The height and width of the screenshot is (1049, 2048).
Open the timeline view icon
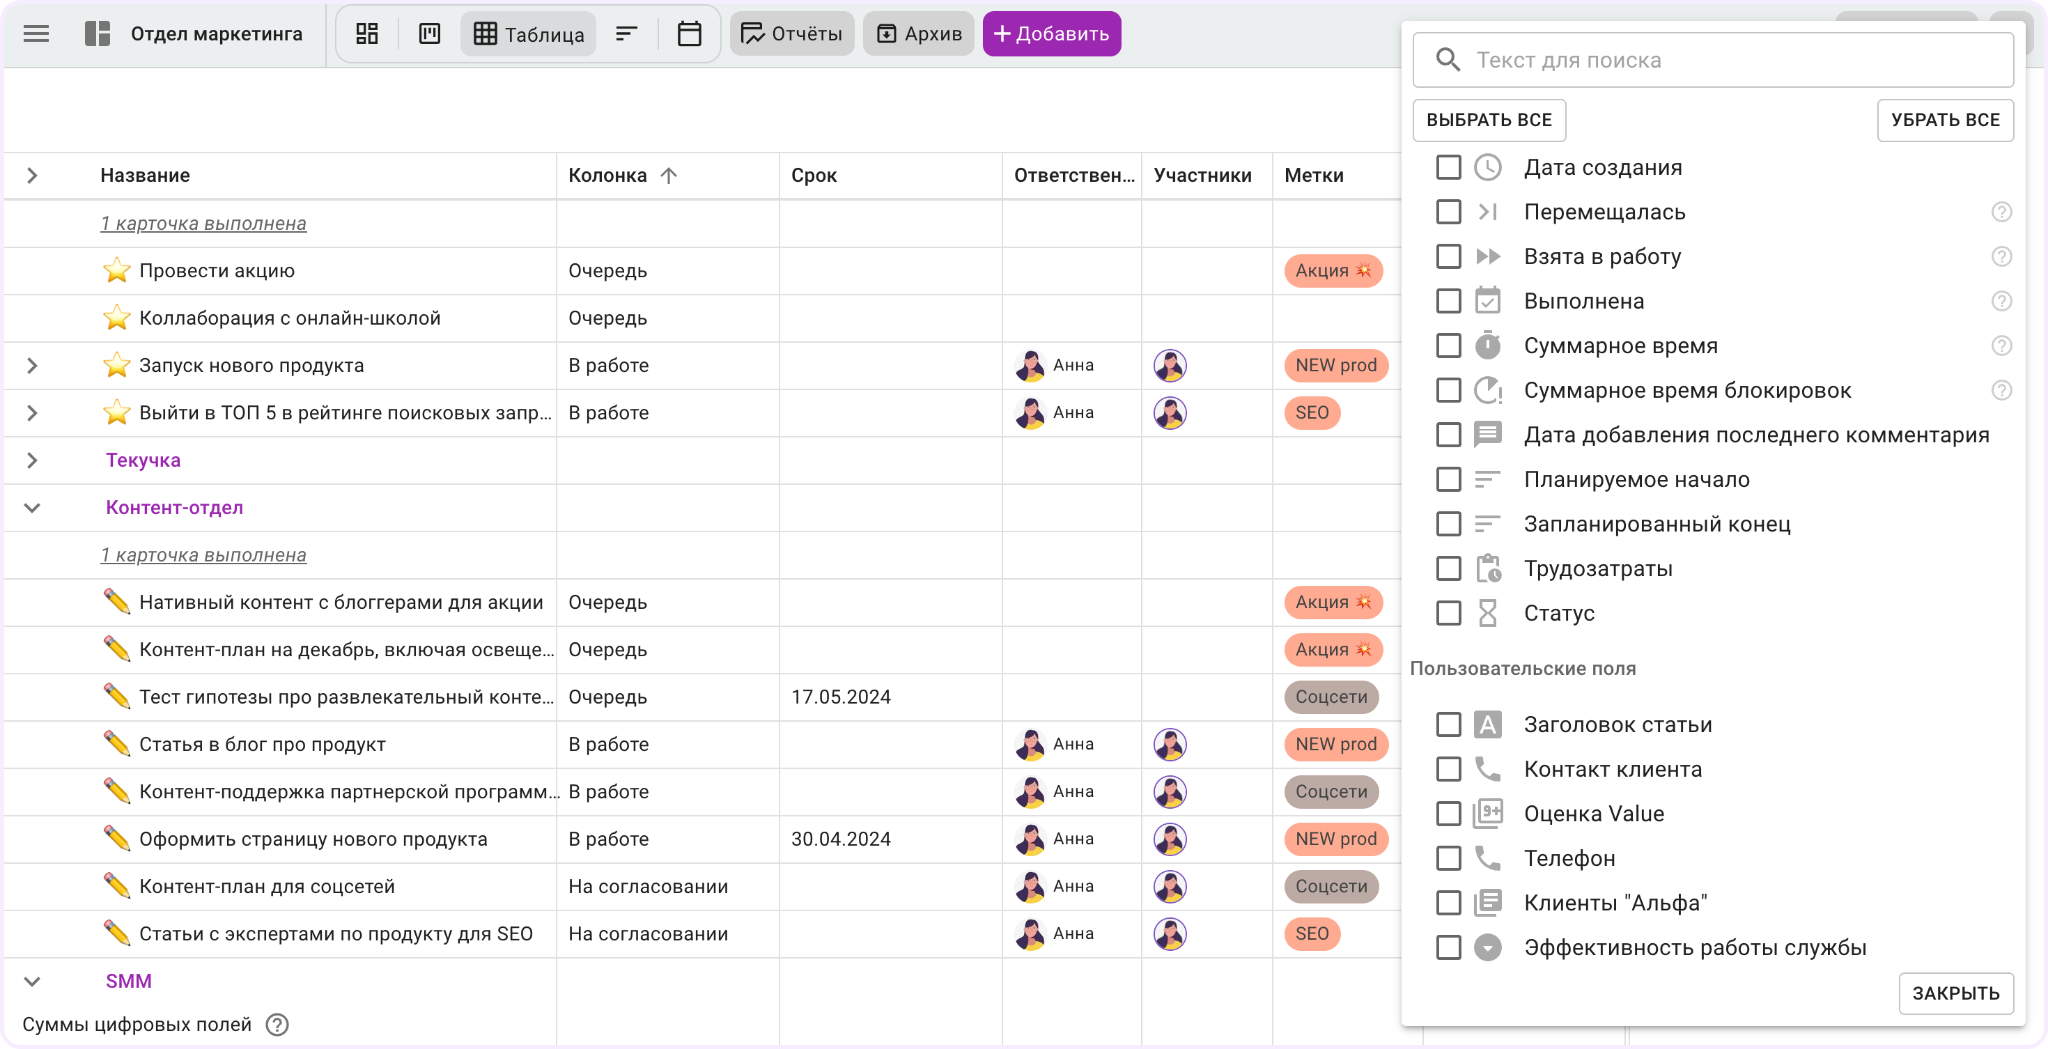point(626,34)
